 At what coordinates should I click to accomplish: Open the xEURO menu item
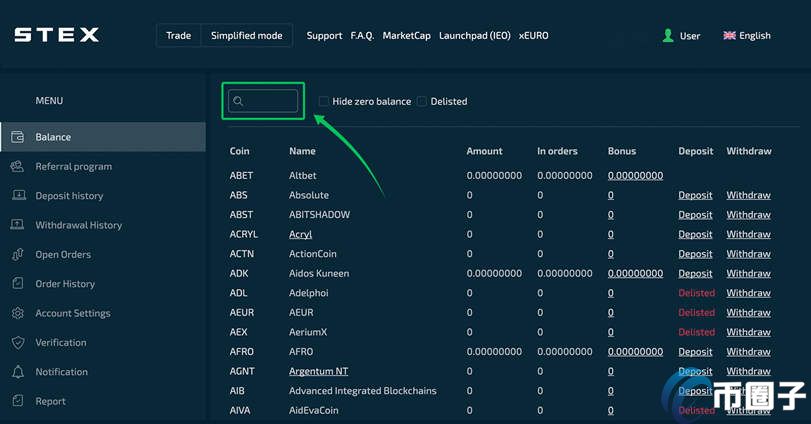click(x=534, y=36)
